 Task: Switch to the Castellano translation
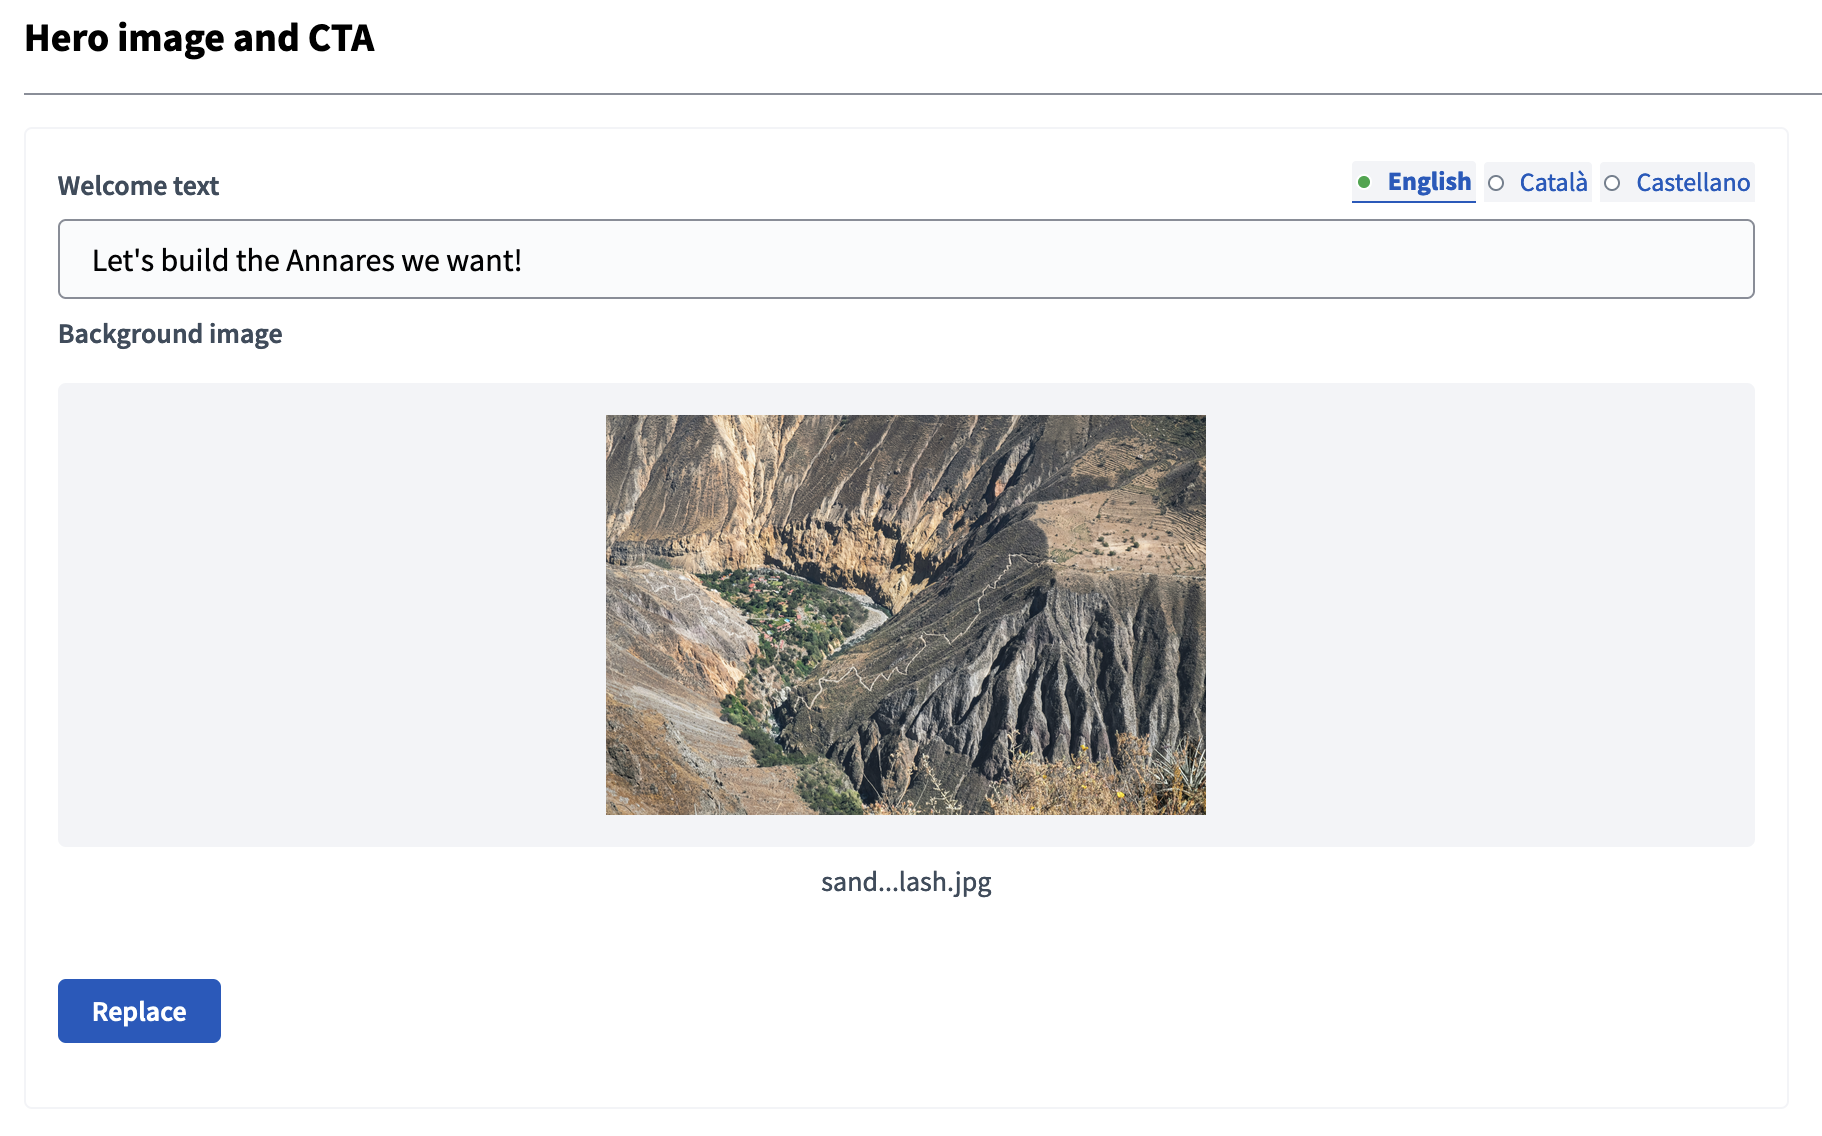coord(1693,182)
